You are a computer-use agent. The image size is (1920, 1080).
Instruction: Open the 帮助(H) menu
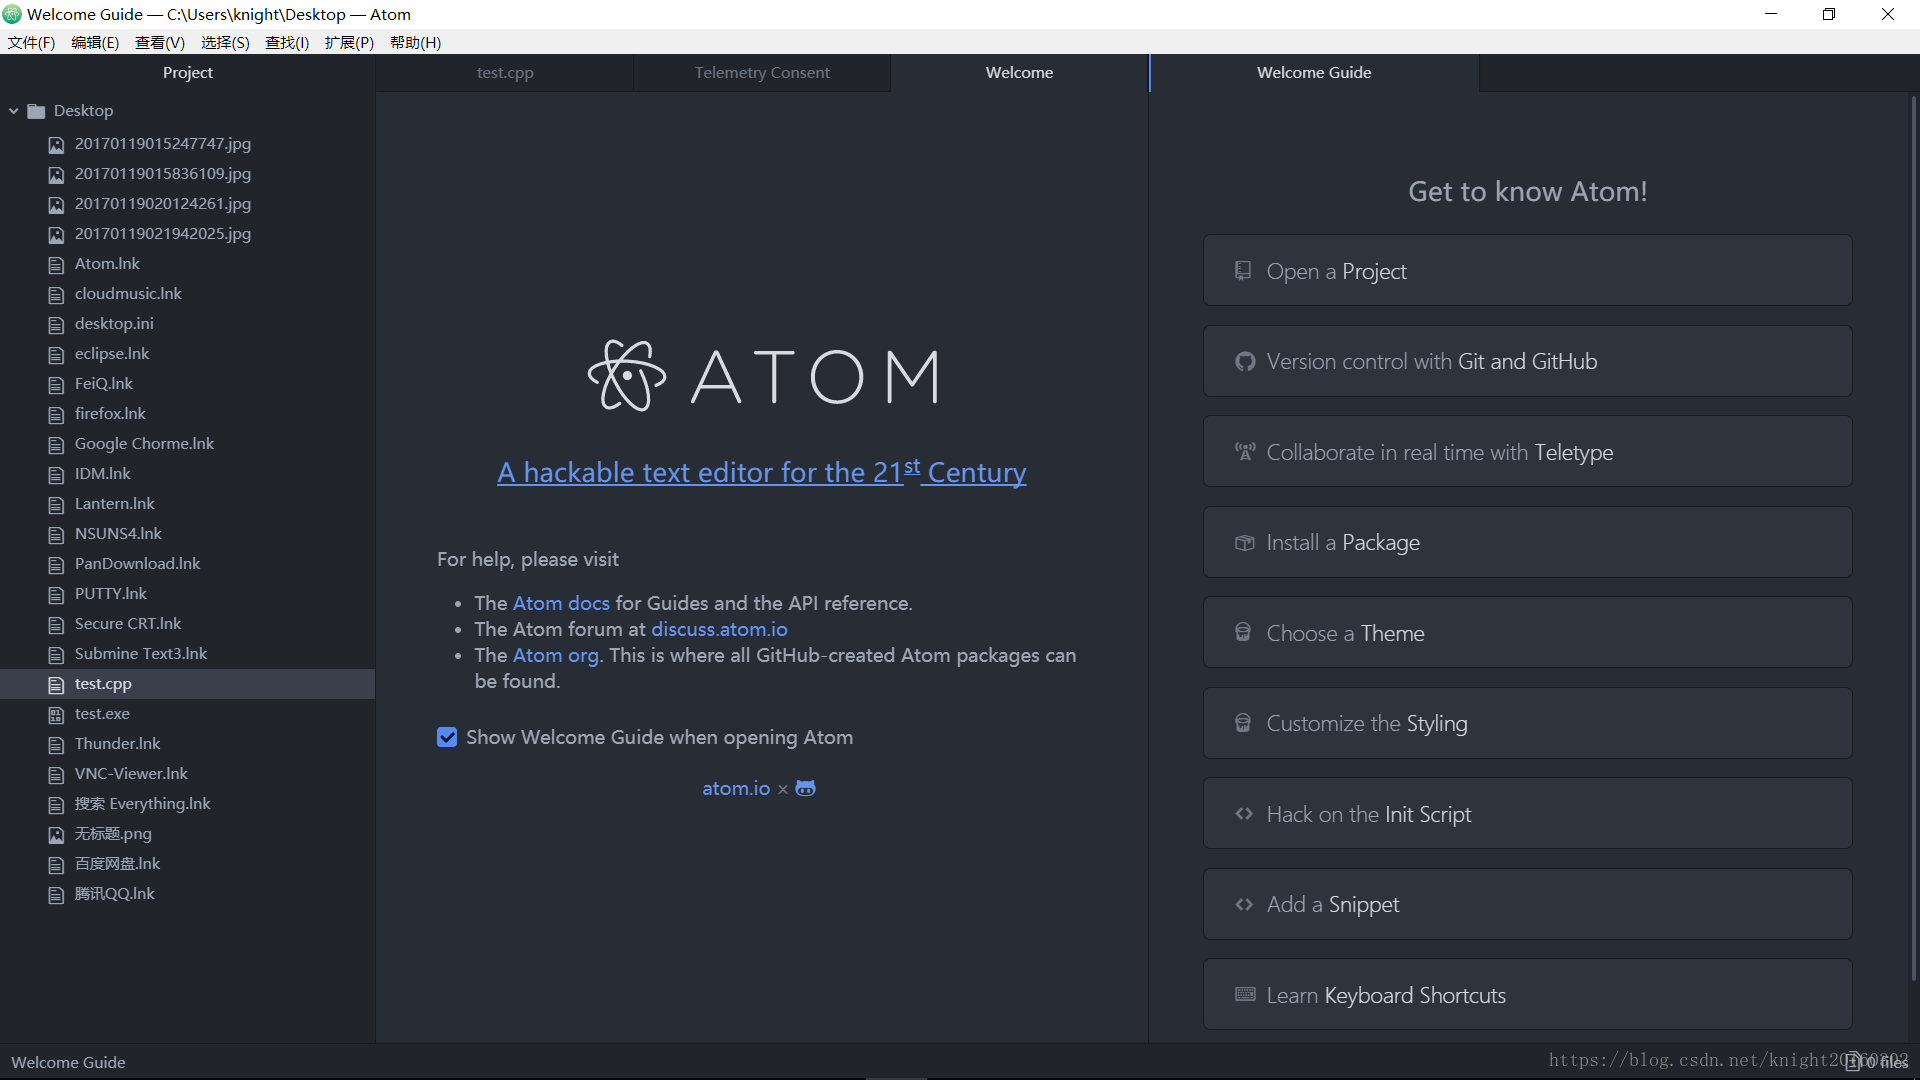point(415,42)
